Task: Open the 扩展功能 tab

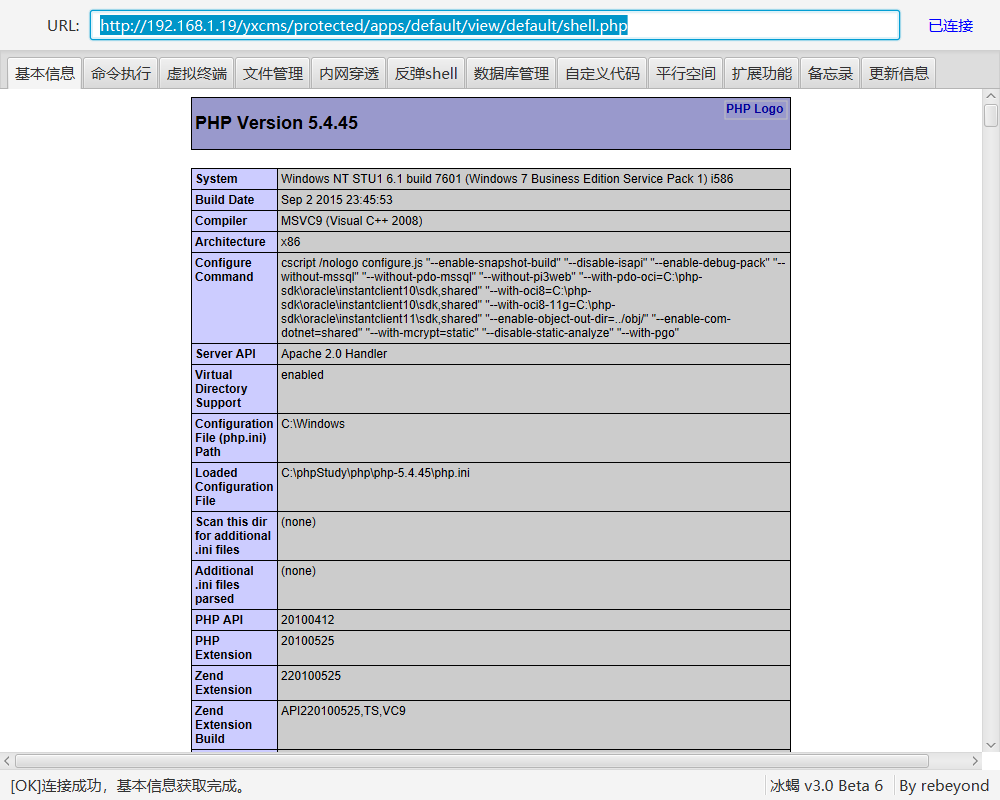Action: coord(761,73)
